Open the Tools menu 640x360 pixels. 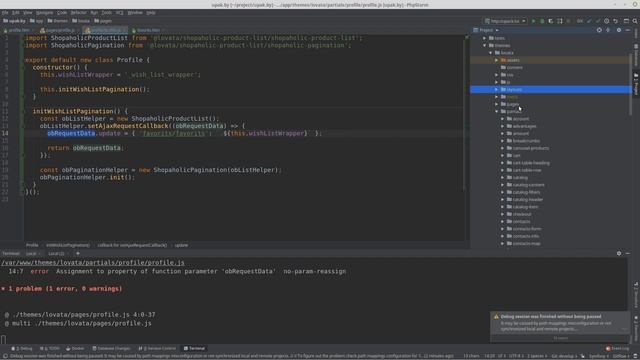point(107,13)
